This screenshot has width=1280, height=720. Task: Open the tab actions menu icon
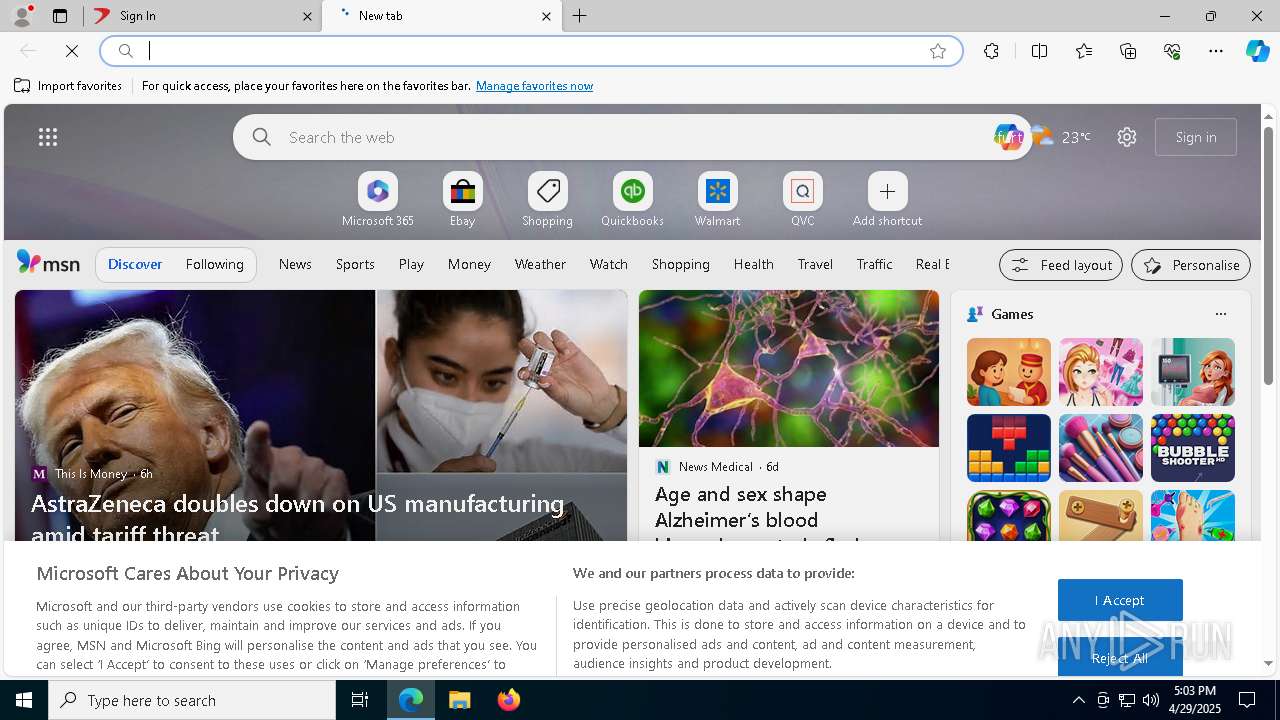point(60,16)
